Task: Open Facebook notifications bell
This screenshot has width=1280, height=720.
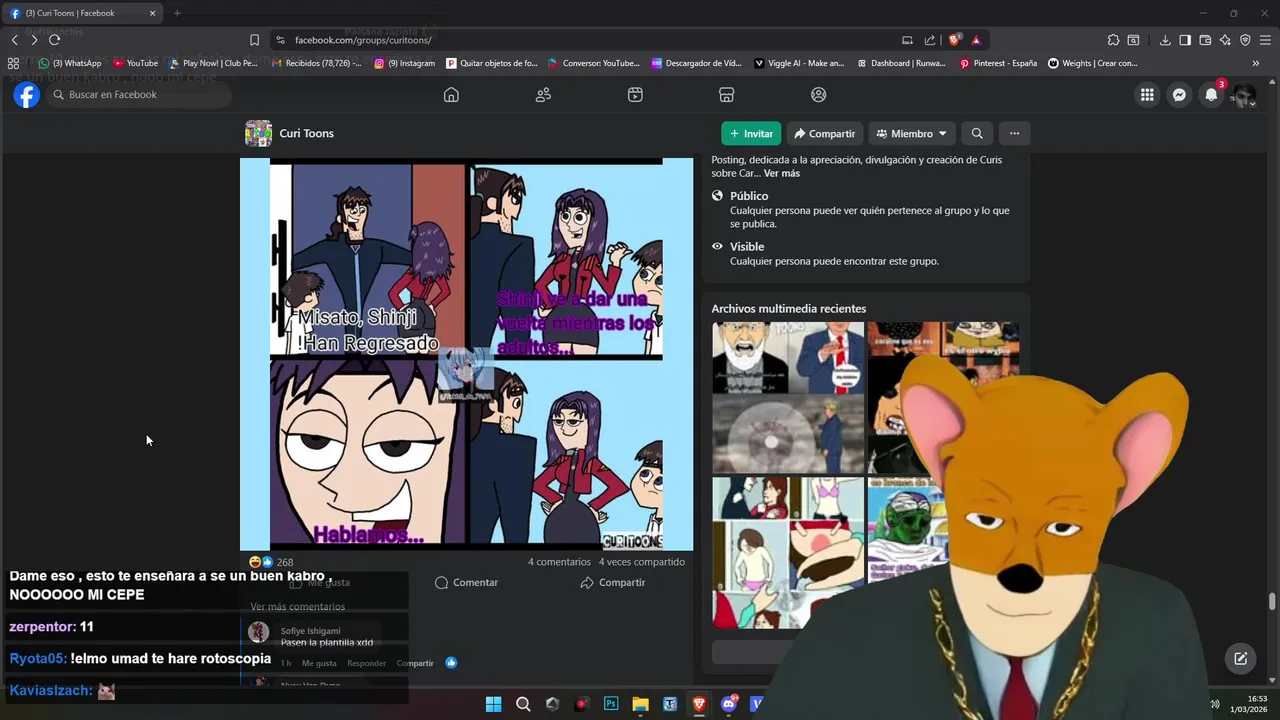Action: click(1211, 95)
